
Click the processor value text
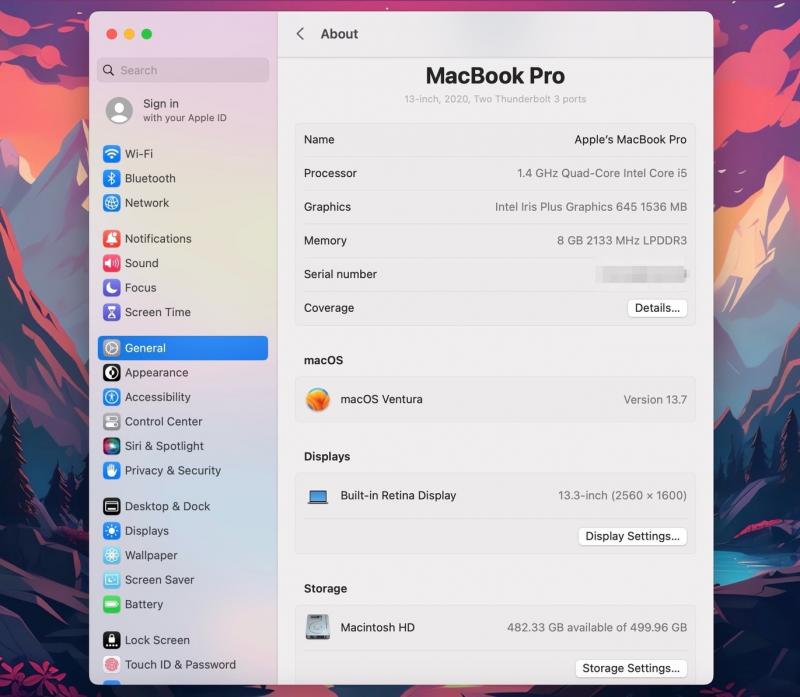602,173
